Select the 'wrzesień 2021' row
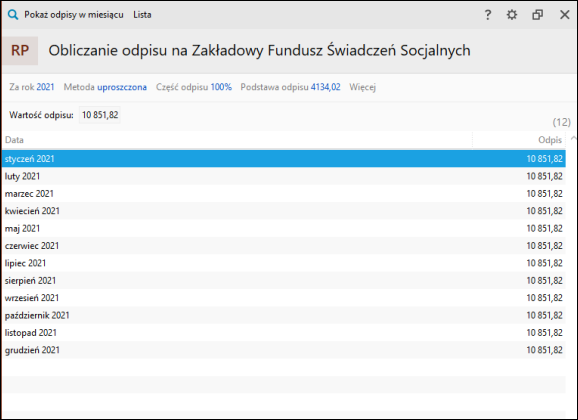The image size is (578, 420). pos(284,298)
